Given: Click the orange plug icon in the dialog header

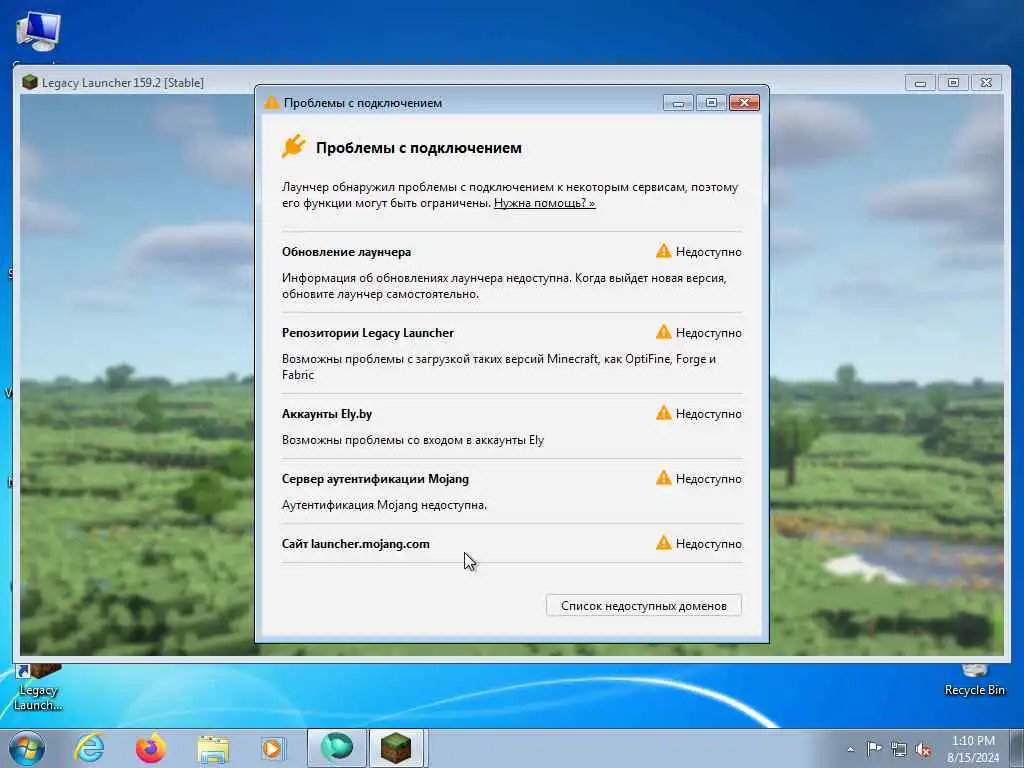Looking at the screenshot, I should (294, 146).
